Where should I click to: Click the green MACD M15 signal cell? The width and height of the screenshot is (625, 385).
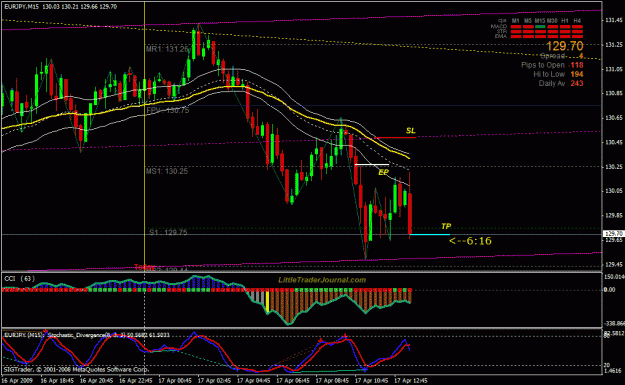(540, 27)
